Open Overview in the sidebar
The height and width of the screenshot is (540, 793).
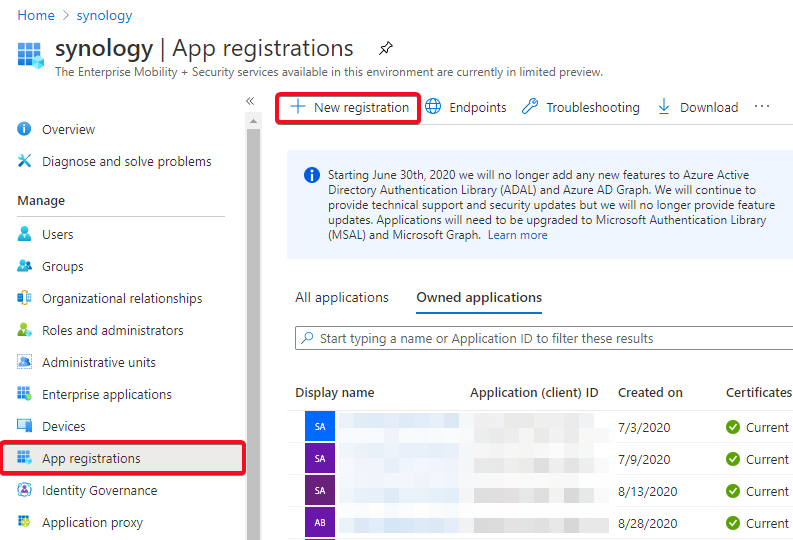click(68, 129)
